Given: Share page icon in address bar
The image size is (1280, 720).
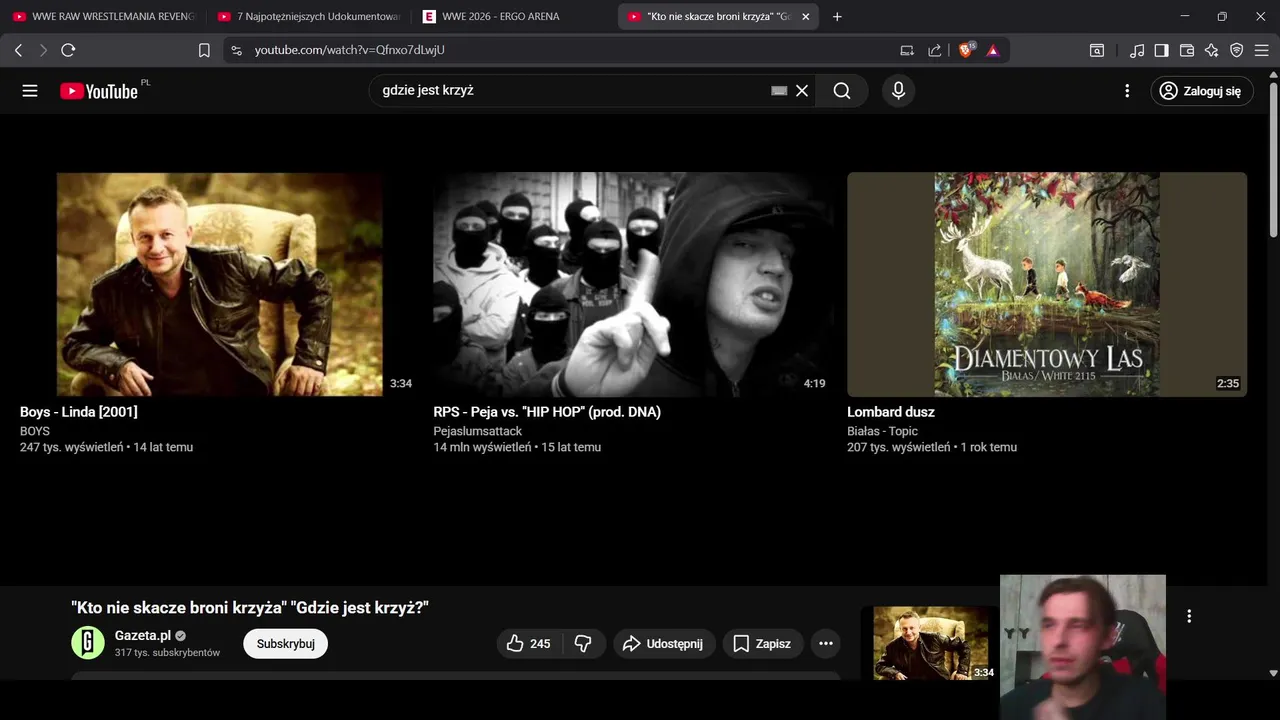Looking at the screenshot, I should pyautogui.click(x=935, y=50).
